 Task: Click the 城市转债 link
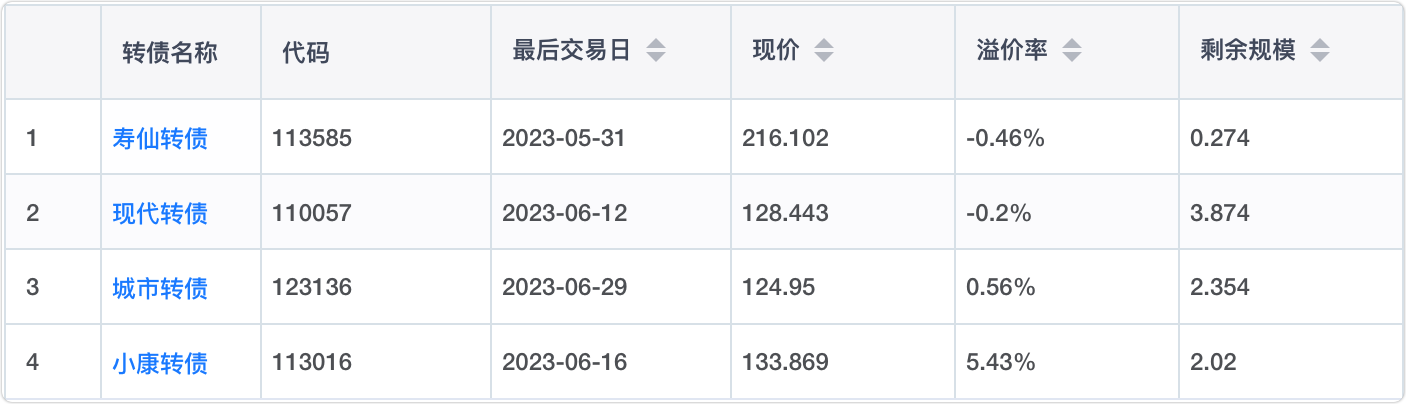pyautogui.click(x=160, y=288)
